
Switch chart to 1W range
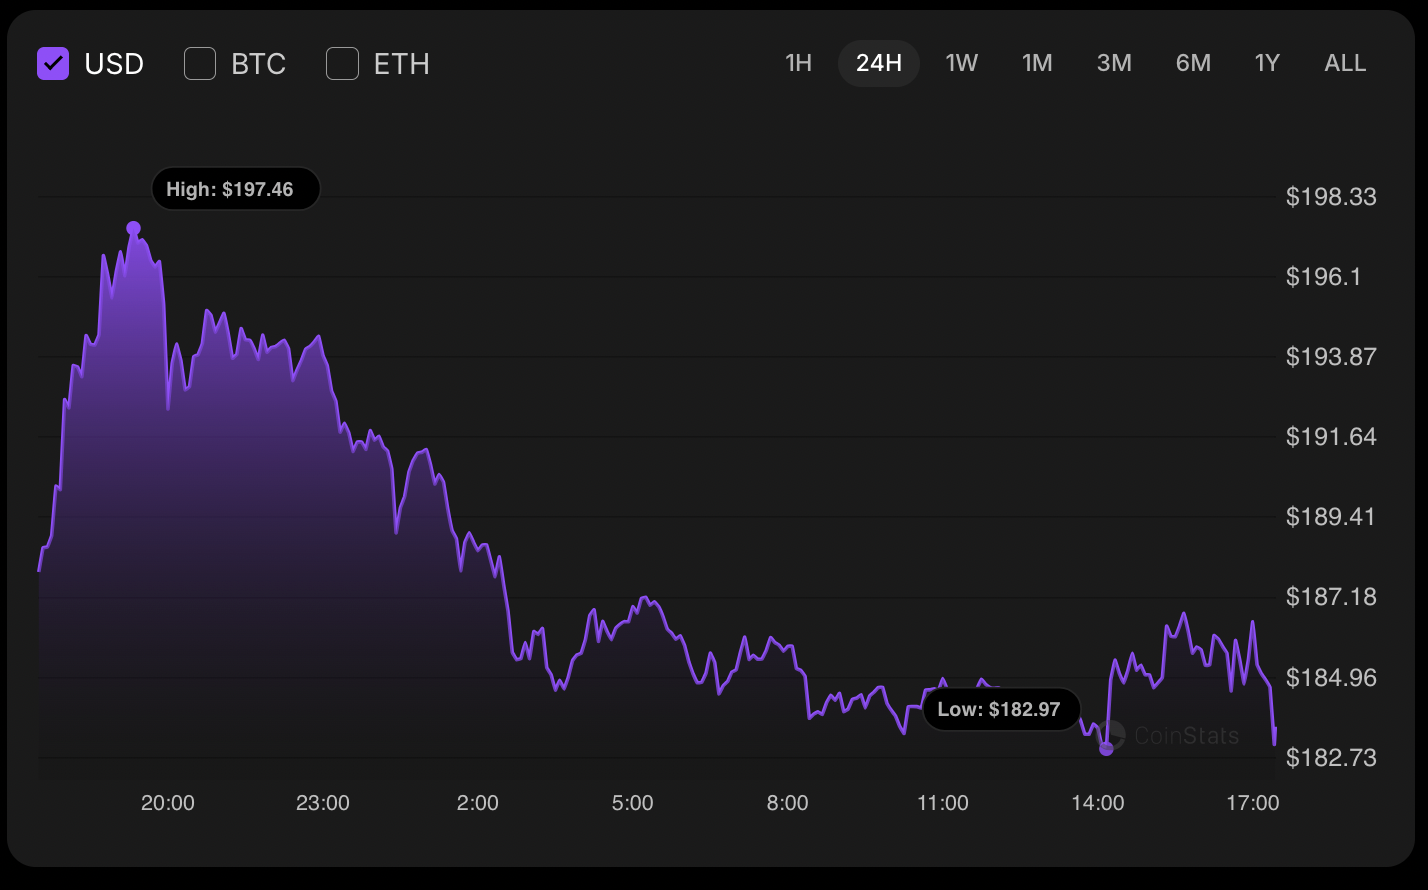[961, 63]
